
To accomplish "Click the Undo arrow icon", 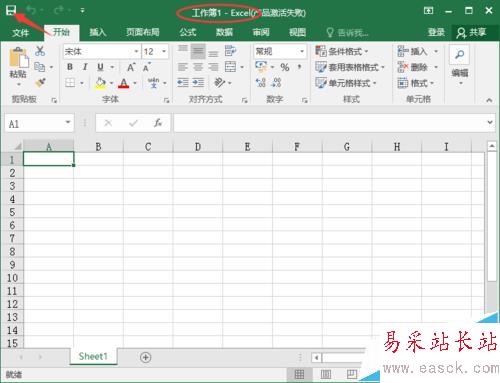I will pyautogui.click(x=31, y=10).
